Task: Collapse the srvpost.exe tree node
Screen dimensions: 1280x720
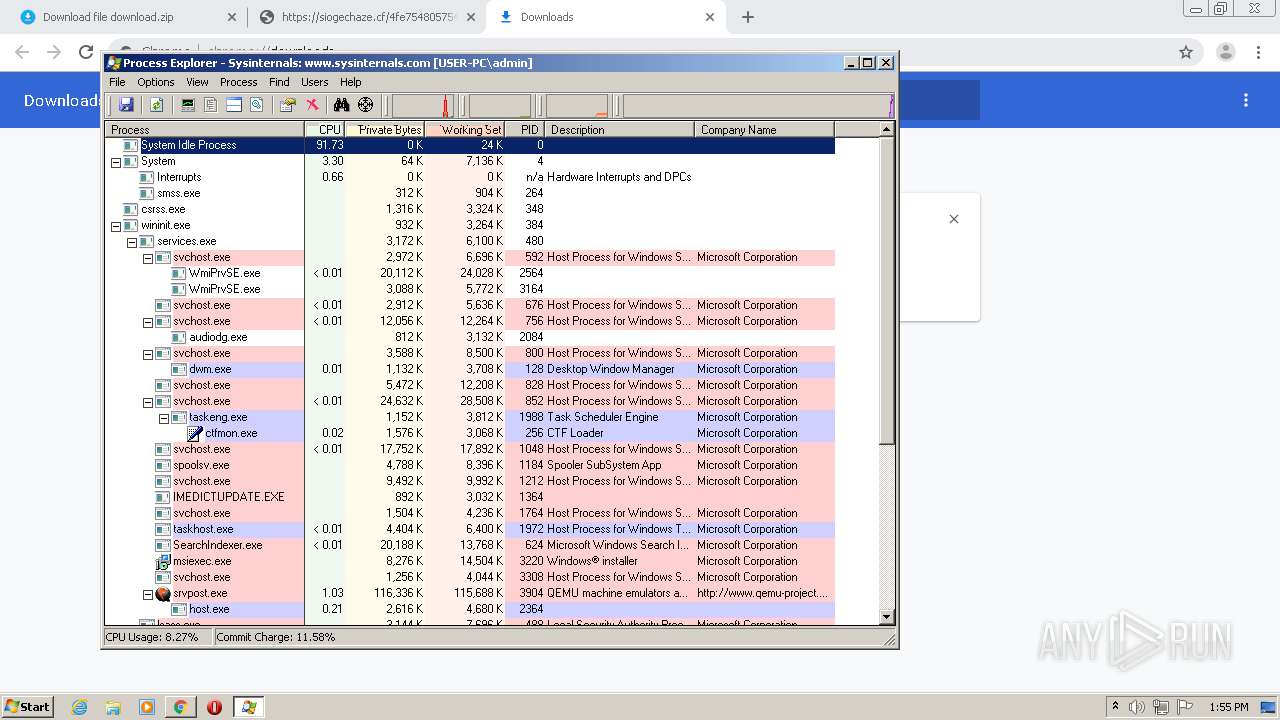Action: tap(148, 593)
